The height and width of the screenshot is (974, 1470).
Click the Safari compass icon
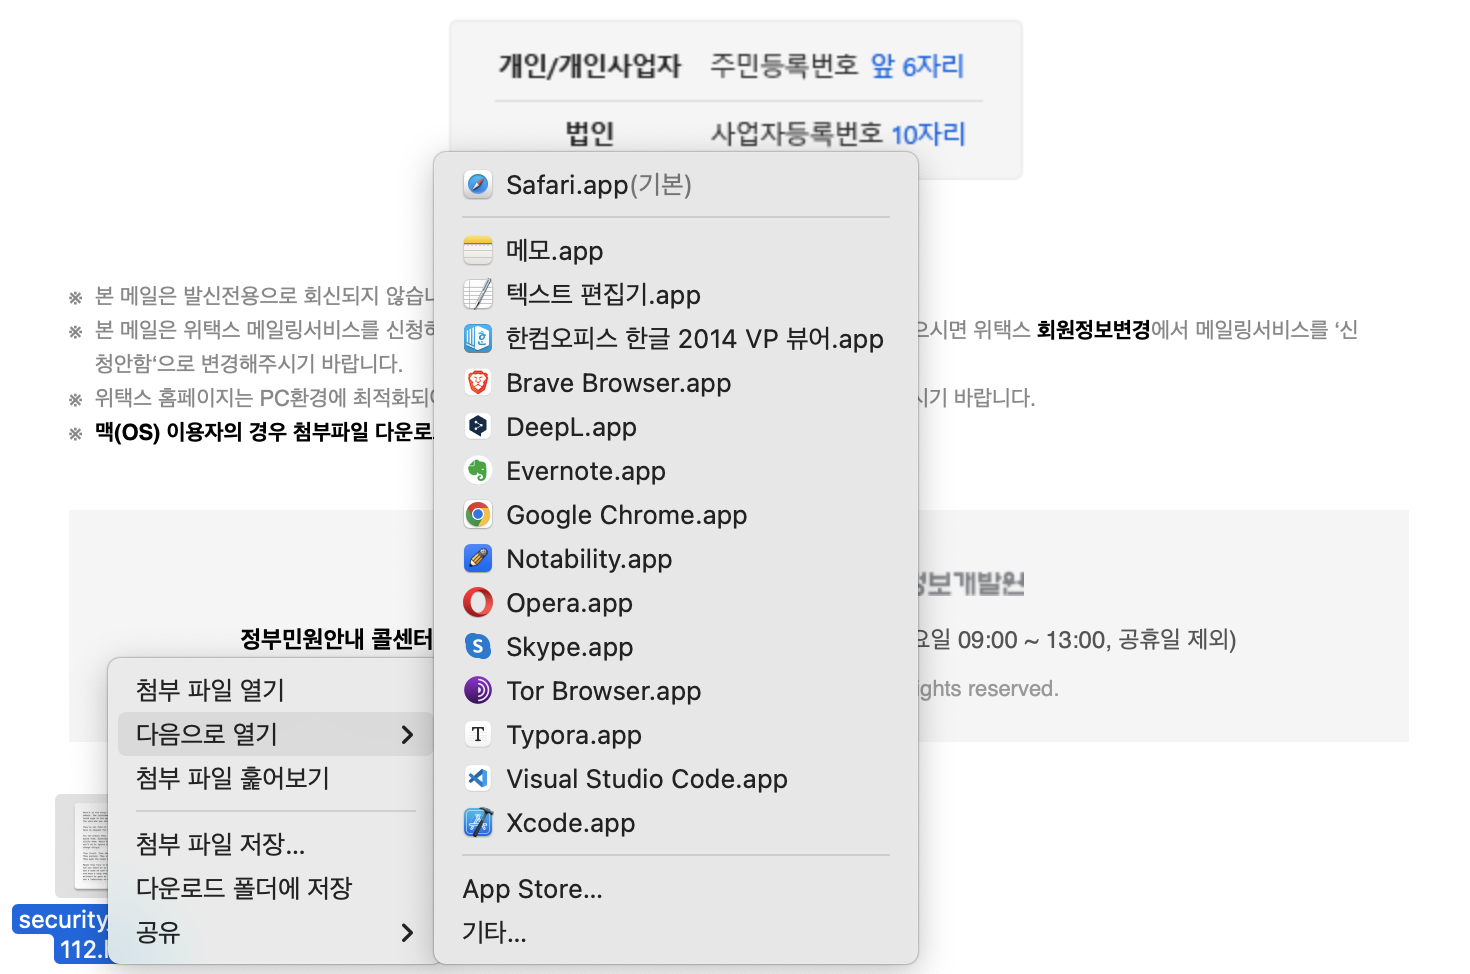pos(478,185)
